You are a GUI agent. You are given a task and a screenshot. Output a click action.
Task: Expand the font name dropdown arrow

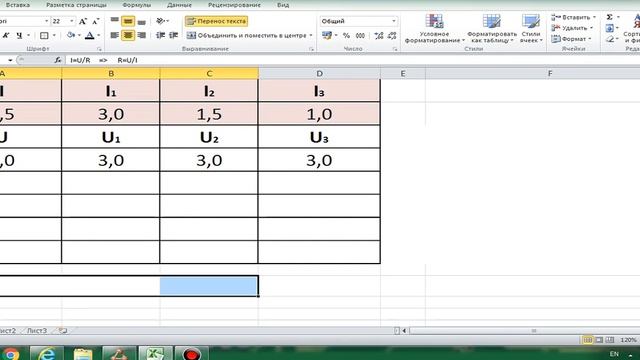[47, 21]
